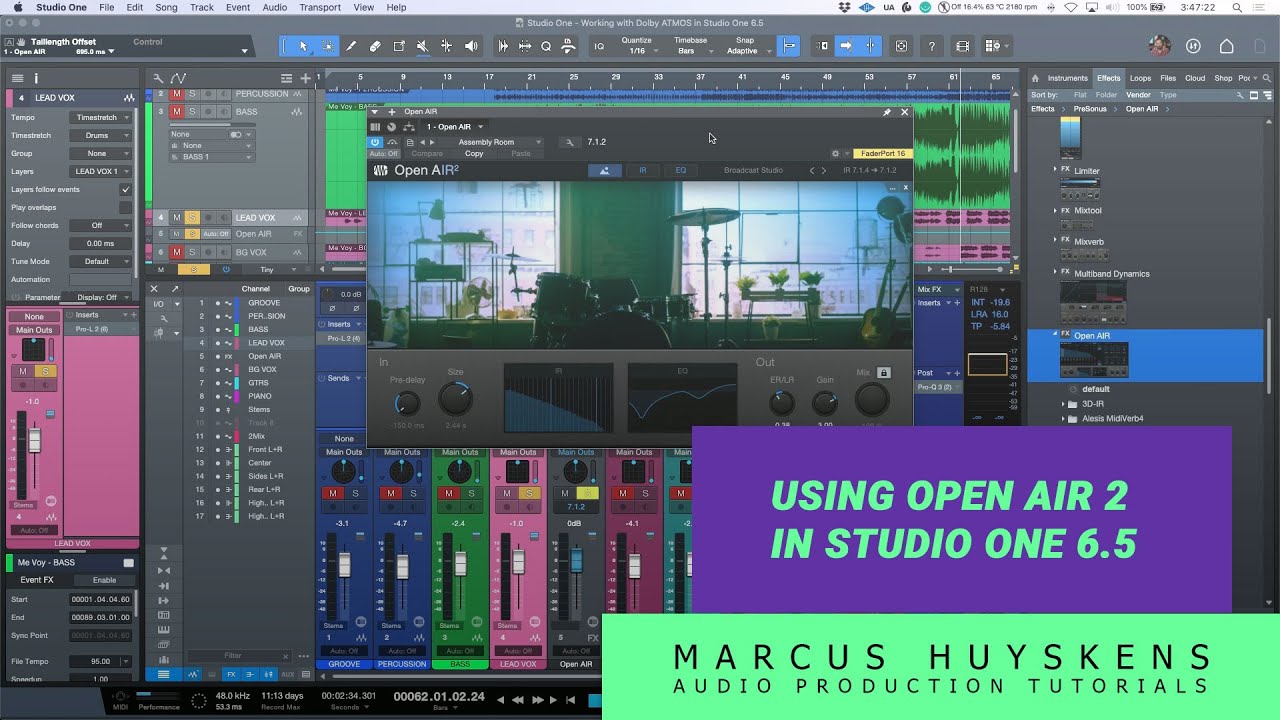Open the Transport menu in the menu bar

[320, 7]
